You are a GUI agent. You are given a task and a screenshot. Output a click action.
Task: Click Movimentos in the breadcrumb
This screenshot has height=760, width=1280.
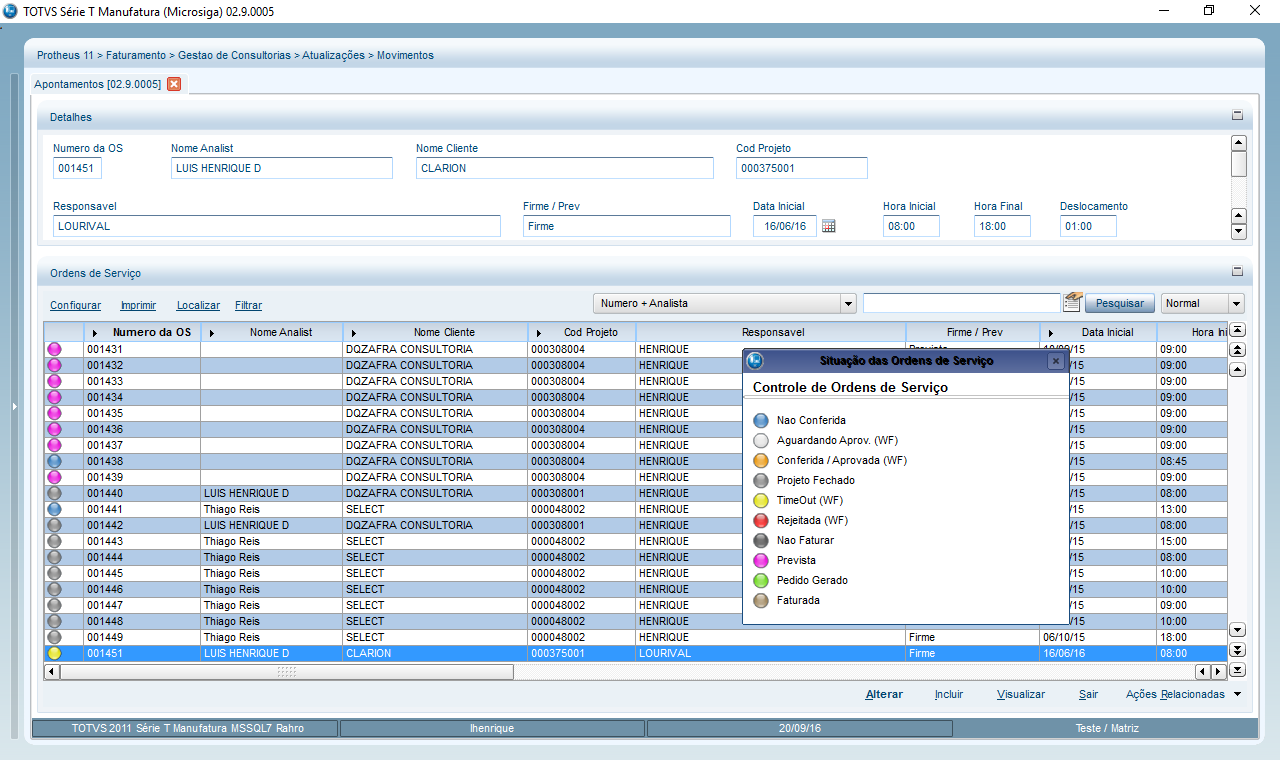(x=405, y=55)
